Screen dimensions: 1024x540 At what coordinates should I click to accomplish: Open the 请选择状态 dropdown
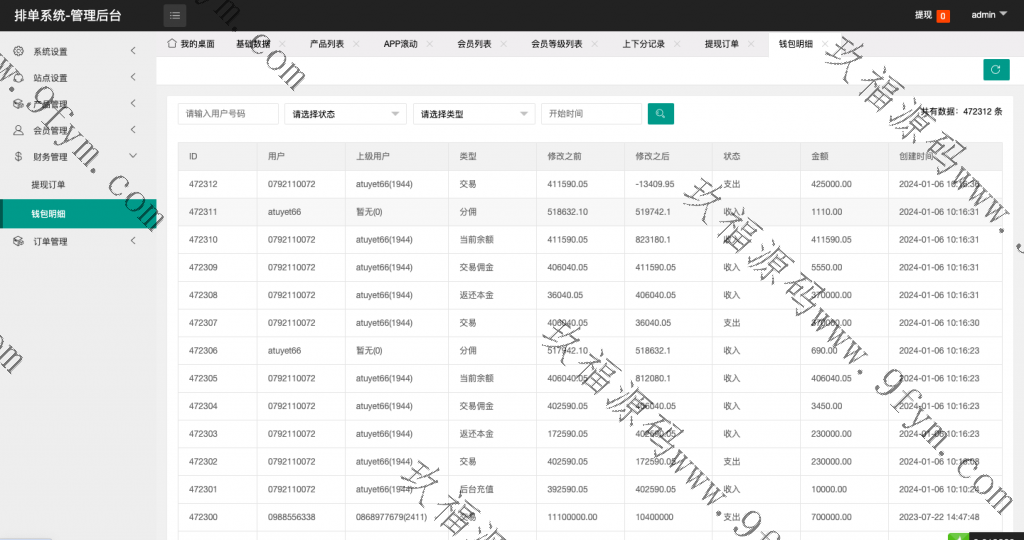coord(345,114)
